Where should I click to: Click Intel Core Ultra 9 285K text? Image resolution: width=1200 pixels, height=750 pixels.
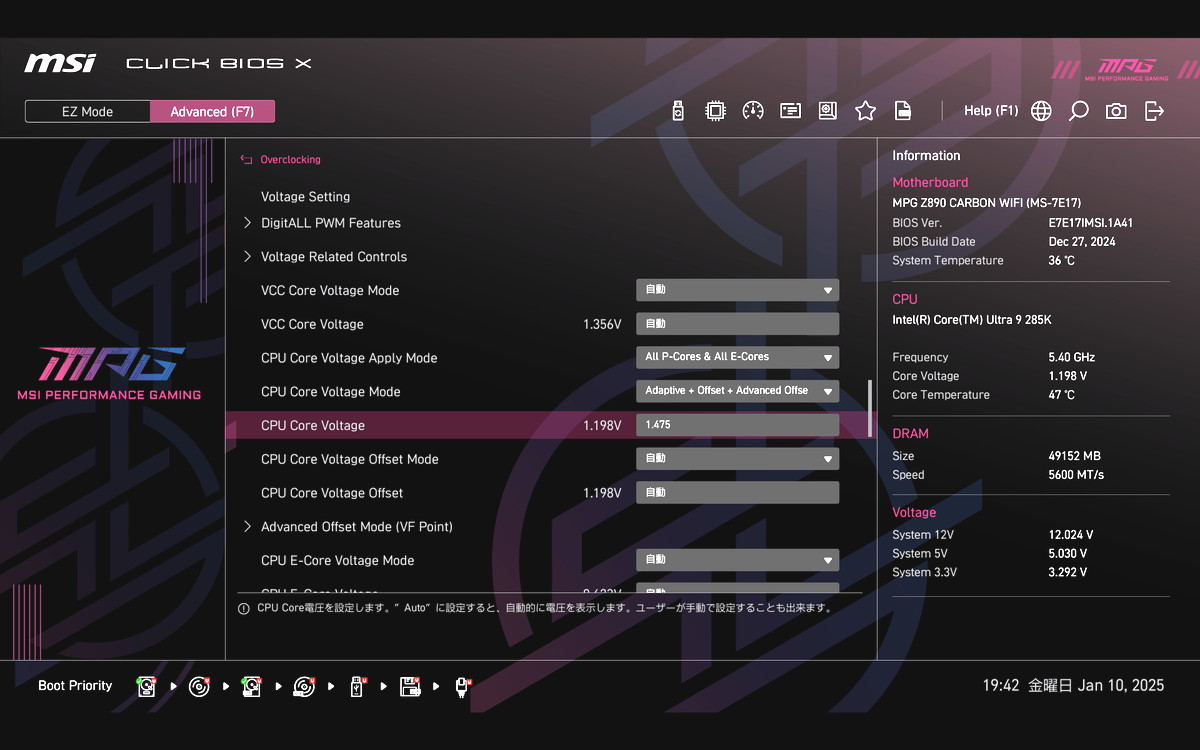point(972,320)
